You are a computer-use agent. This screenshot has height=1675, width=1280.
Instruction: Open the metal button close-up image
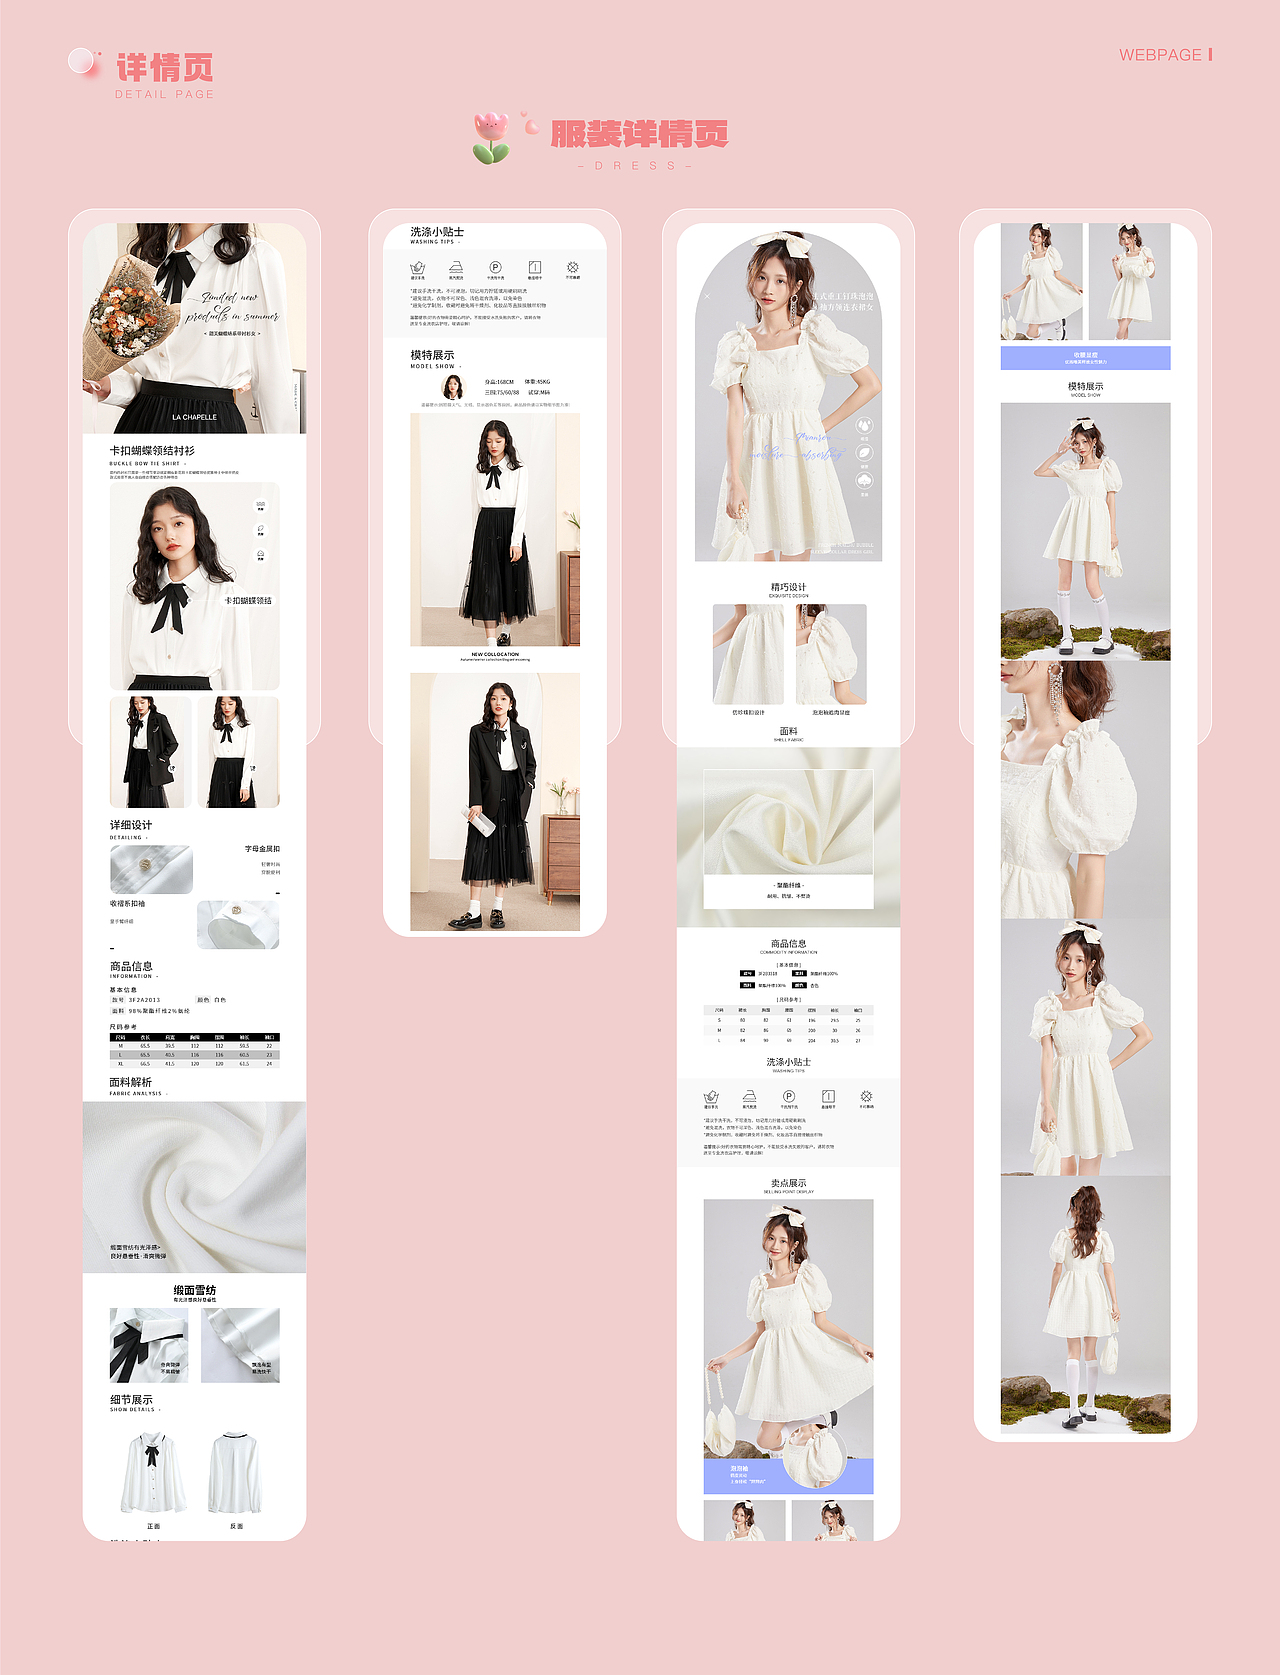click(151, 869)
